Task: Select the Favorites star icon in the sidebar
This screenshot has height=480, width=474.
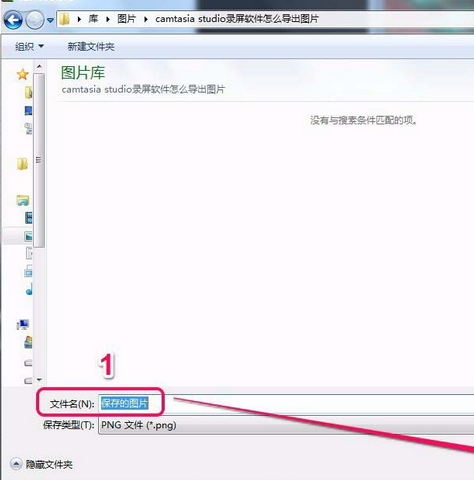Action: (22, 74)
